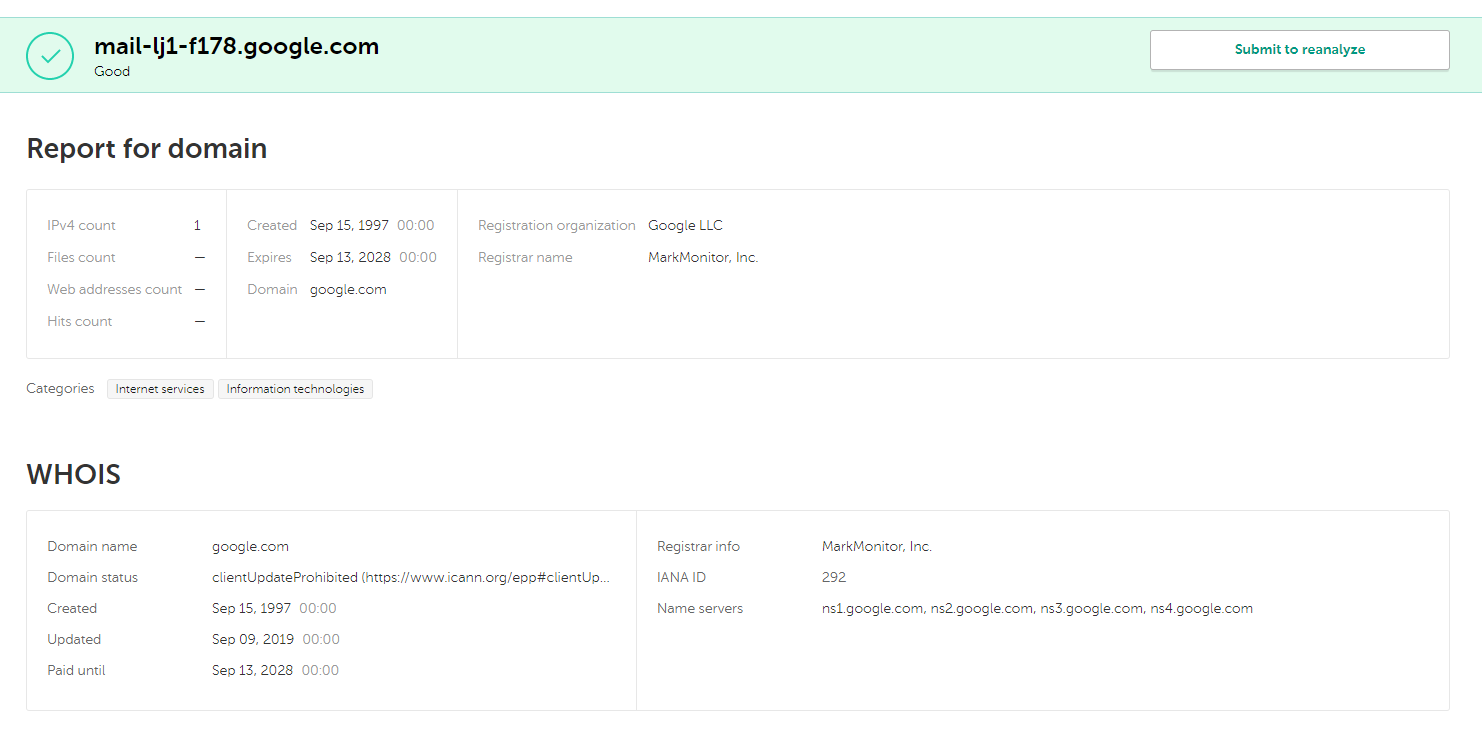Screen dimensions: 1482x735
Task: Select the Internet services category tag
Action: point(160,389)
